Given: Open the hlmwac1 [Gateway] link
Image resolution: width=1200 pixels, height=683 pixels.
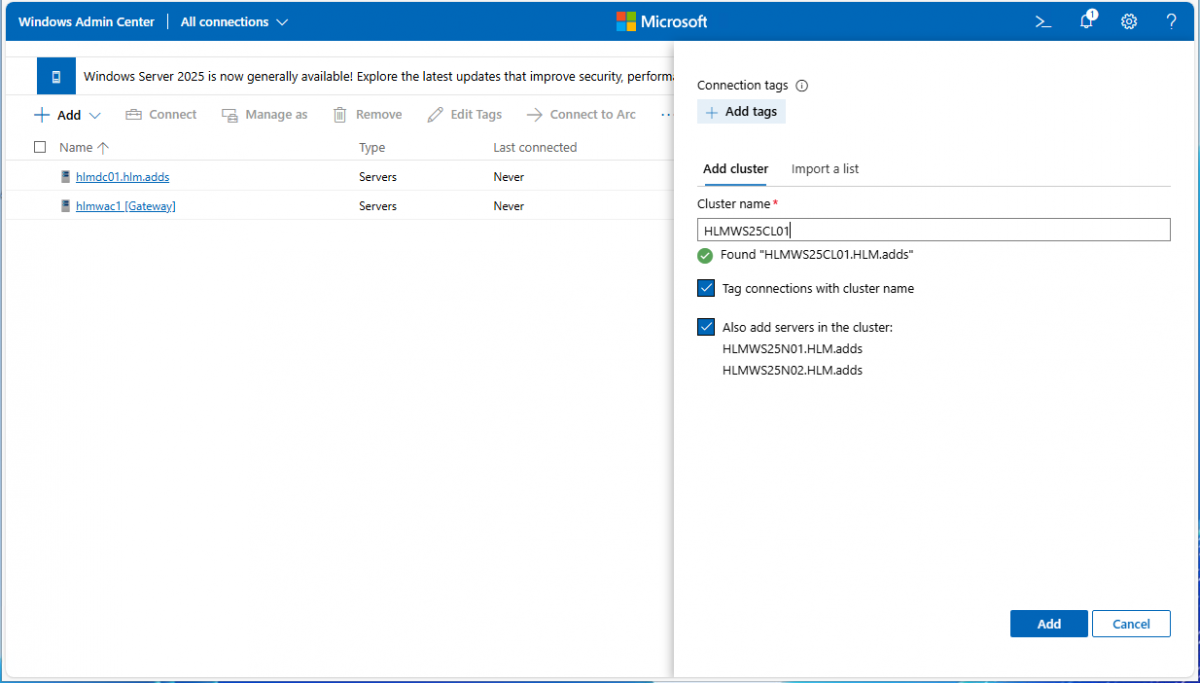Looking at the screenshot, I should [125, 206].
